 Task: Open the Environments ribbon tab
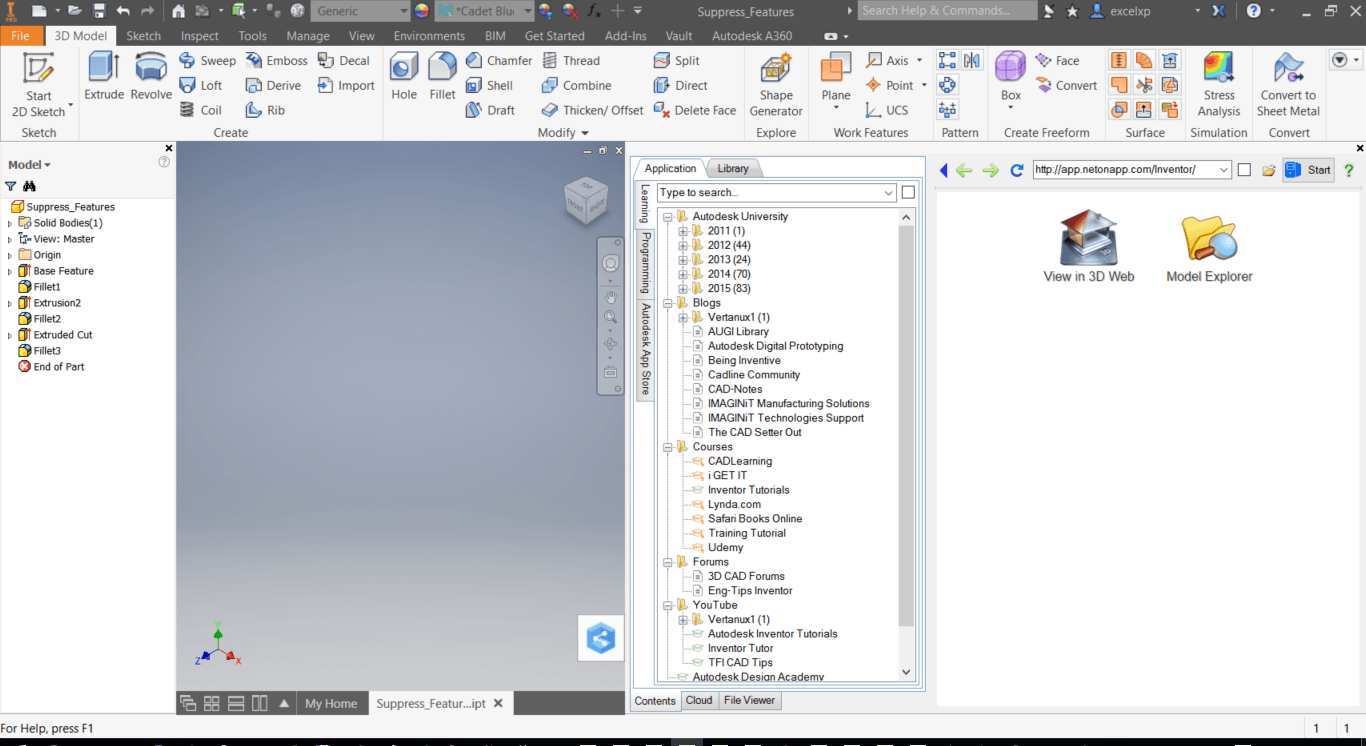click(x=429, y=35)
